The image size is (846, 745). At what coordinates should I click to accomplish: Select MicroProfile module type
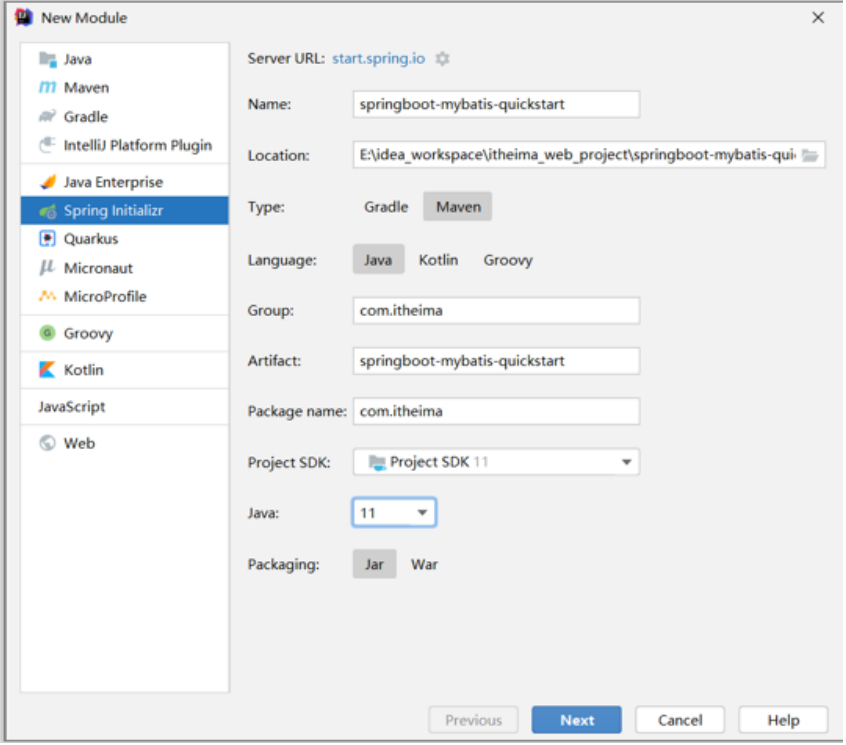125,297
